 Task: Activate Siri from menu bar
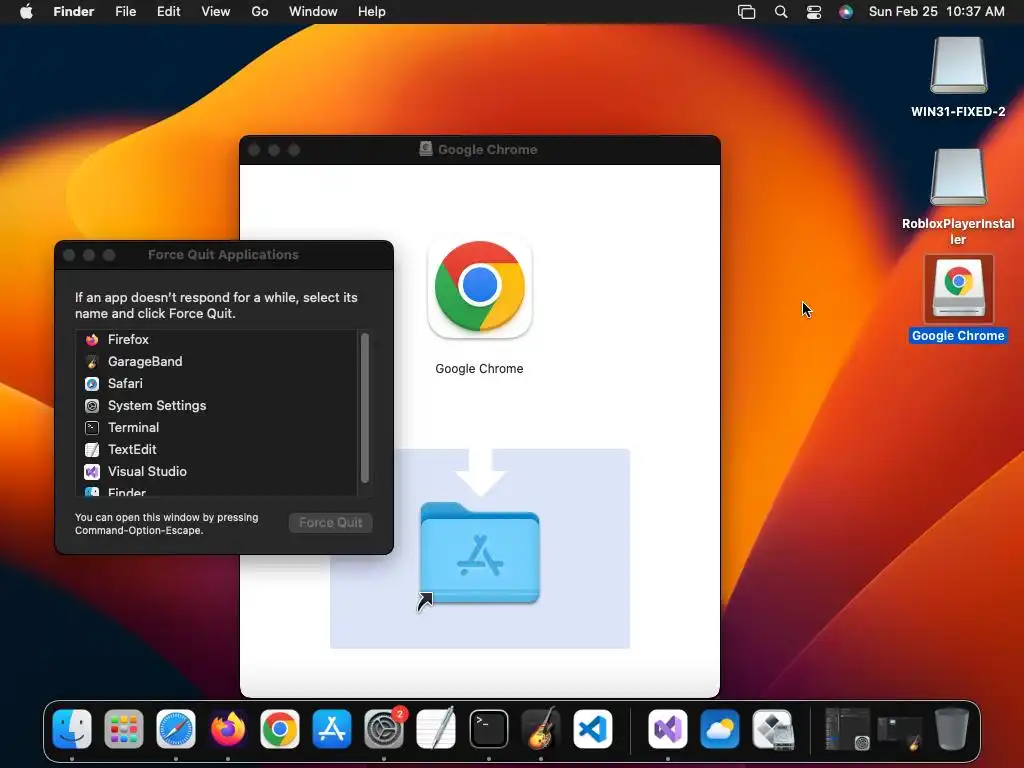pos(846,12)
